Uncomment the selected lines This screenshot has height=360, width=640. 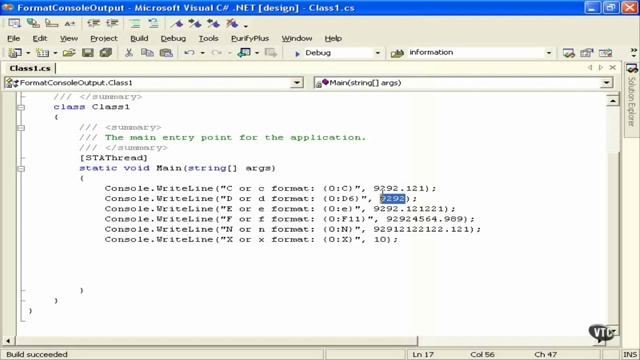[x=153, y=24]
